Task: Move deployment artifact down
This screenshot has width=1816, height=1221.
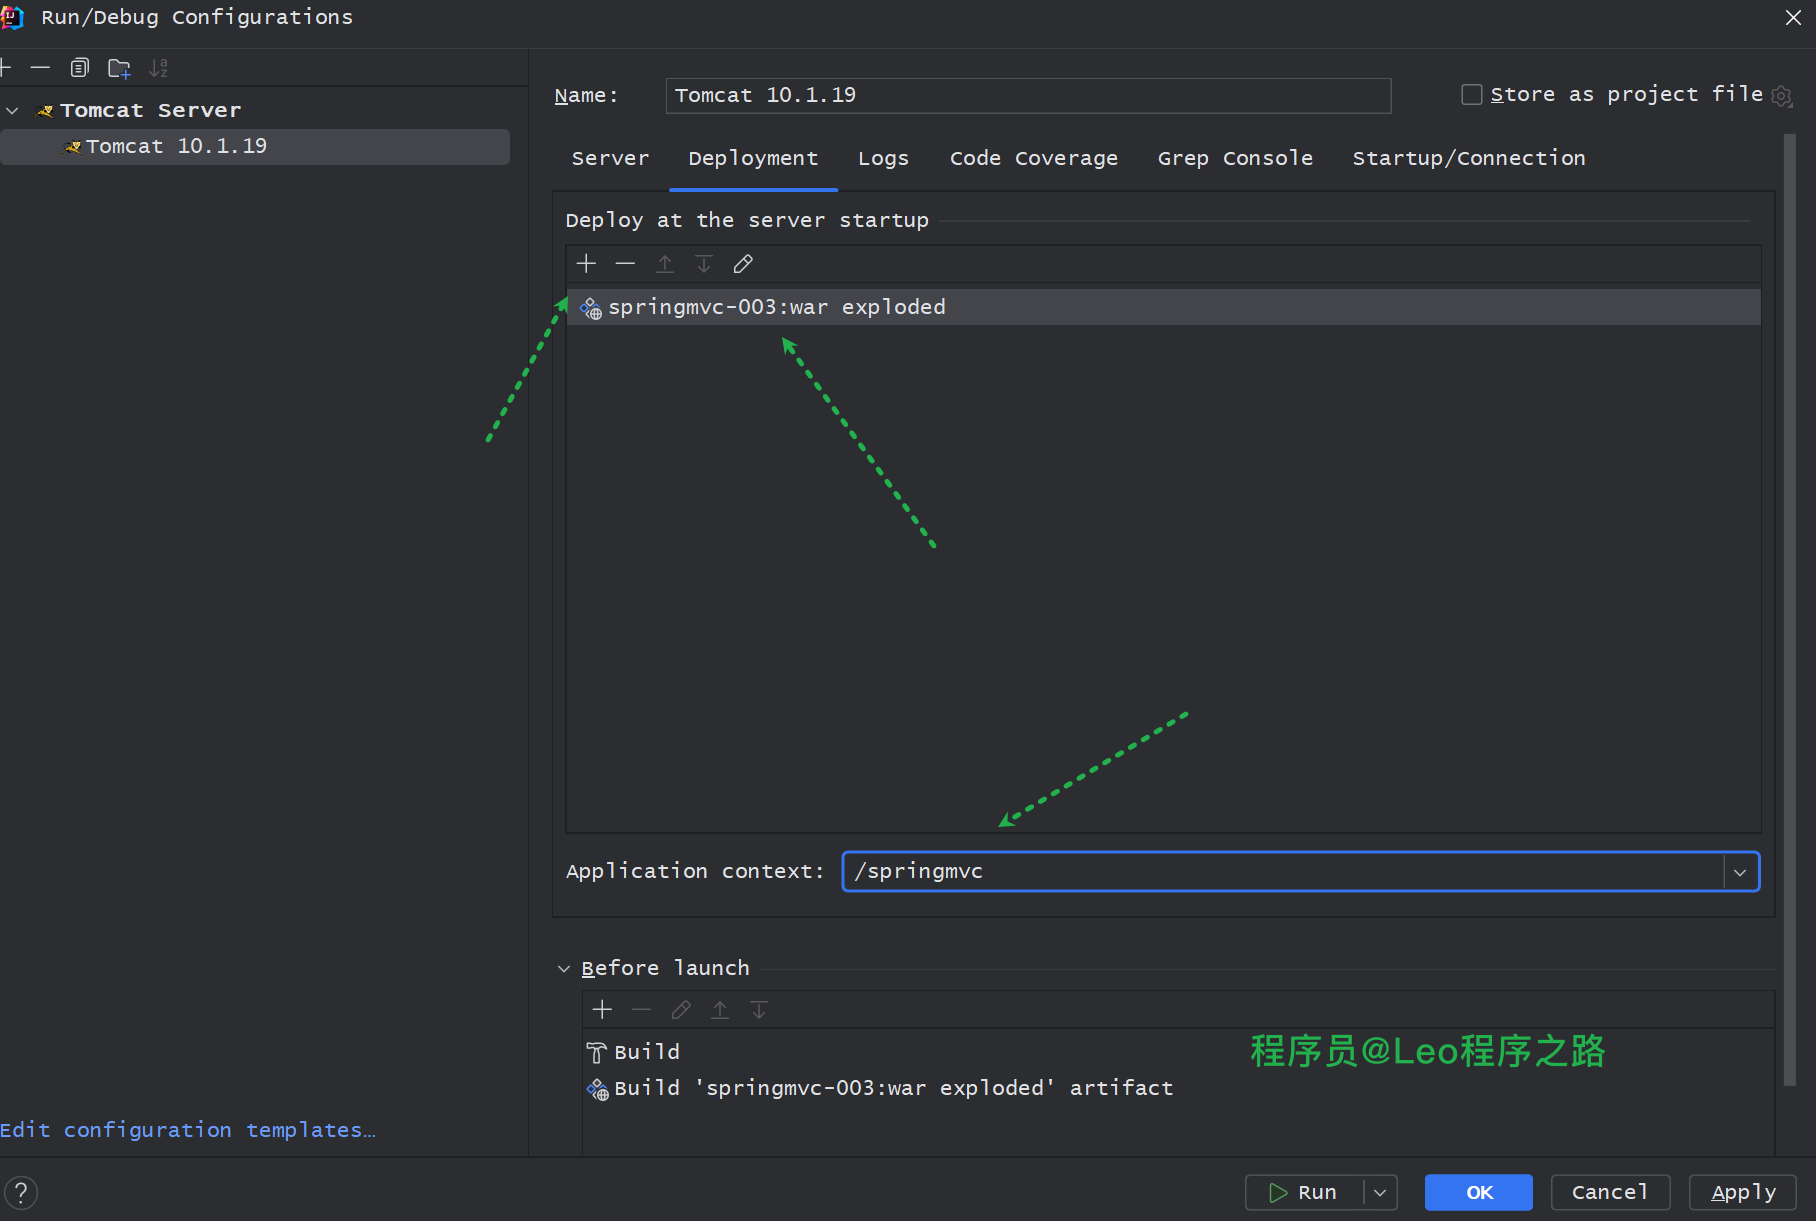Action: [x=704, y=264]
